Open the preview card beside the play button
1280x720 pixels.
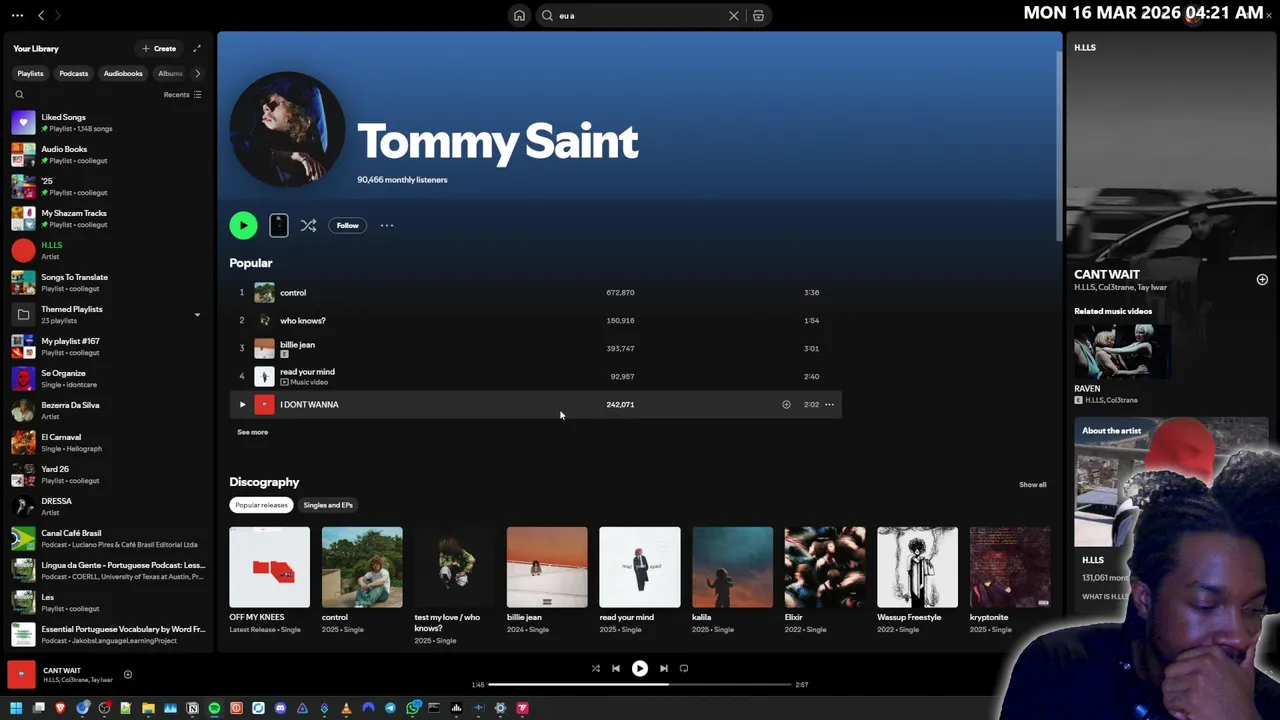(x=279, y=225)
